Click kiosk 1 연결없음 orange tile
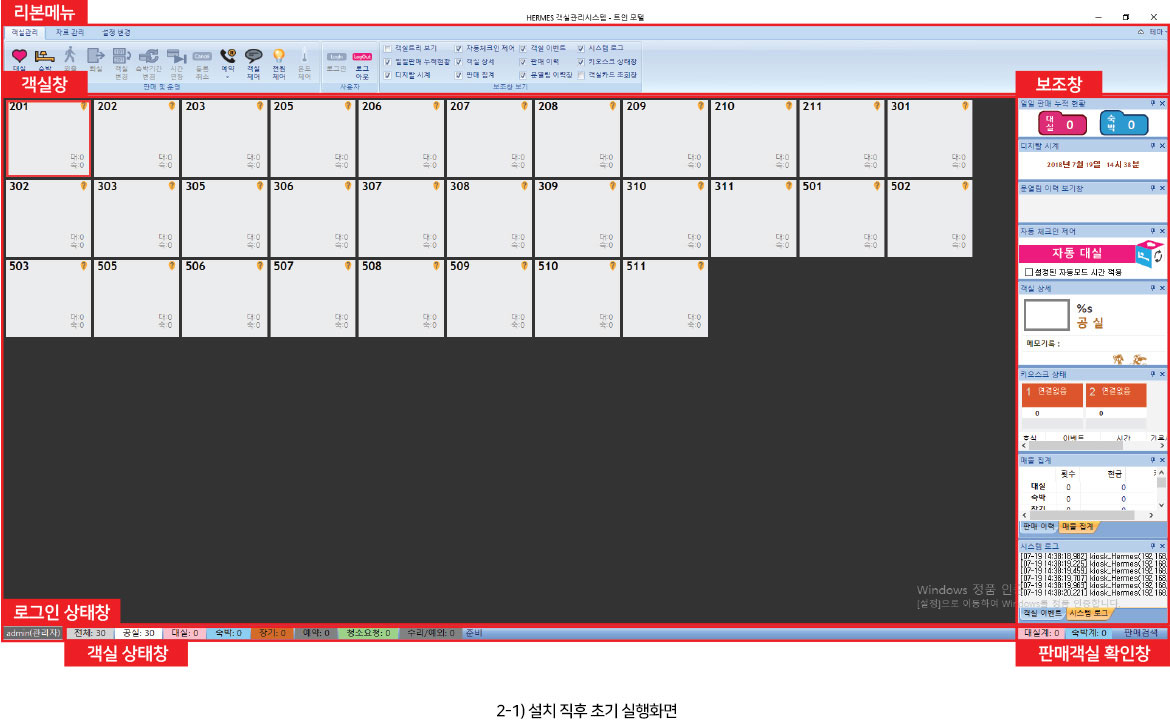 point(1051,395)
